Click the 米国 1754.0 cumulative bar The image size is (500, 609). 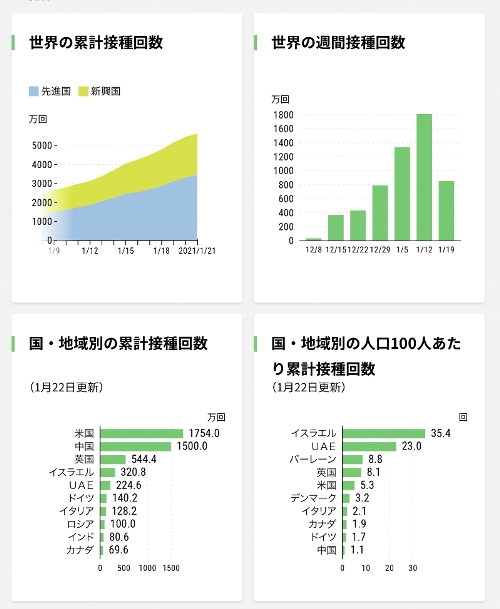click(141, 433)
